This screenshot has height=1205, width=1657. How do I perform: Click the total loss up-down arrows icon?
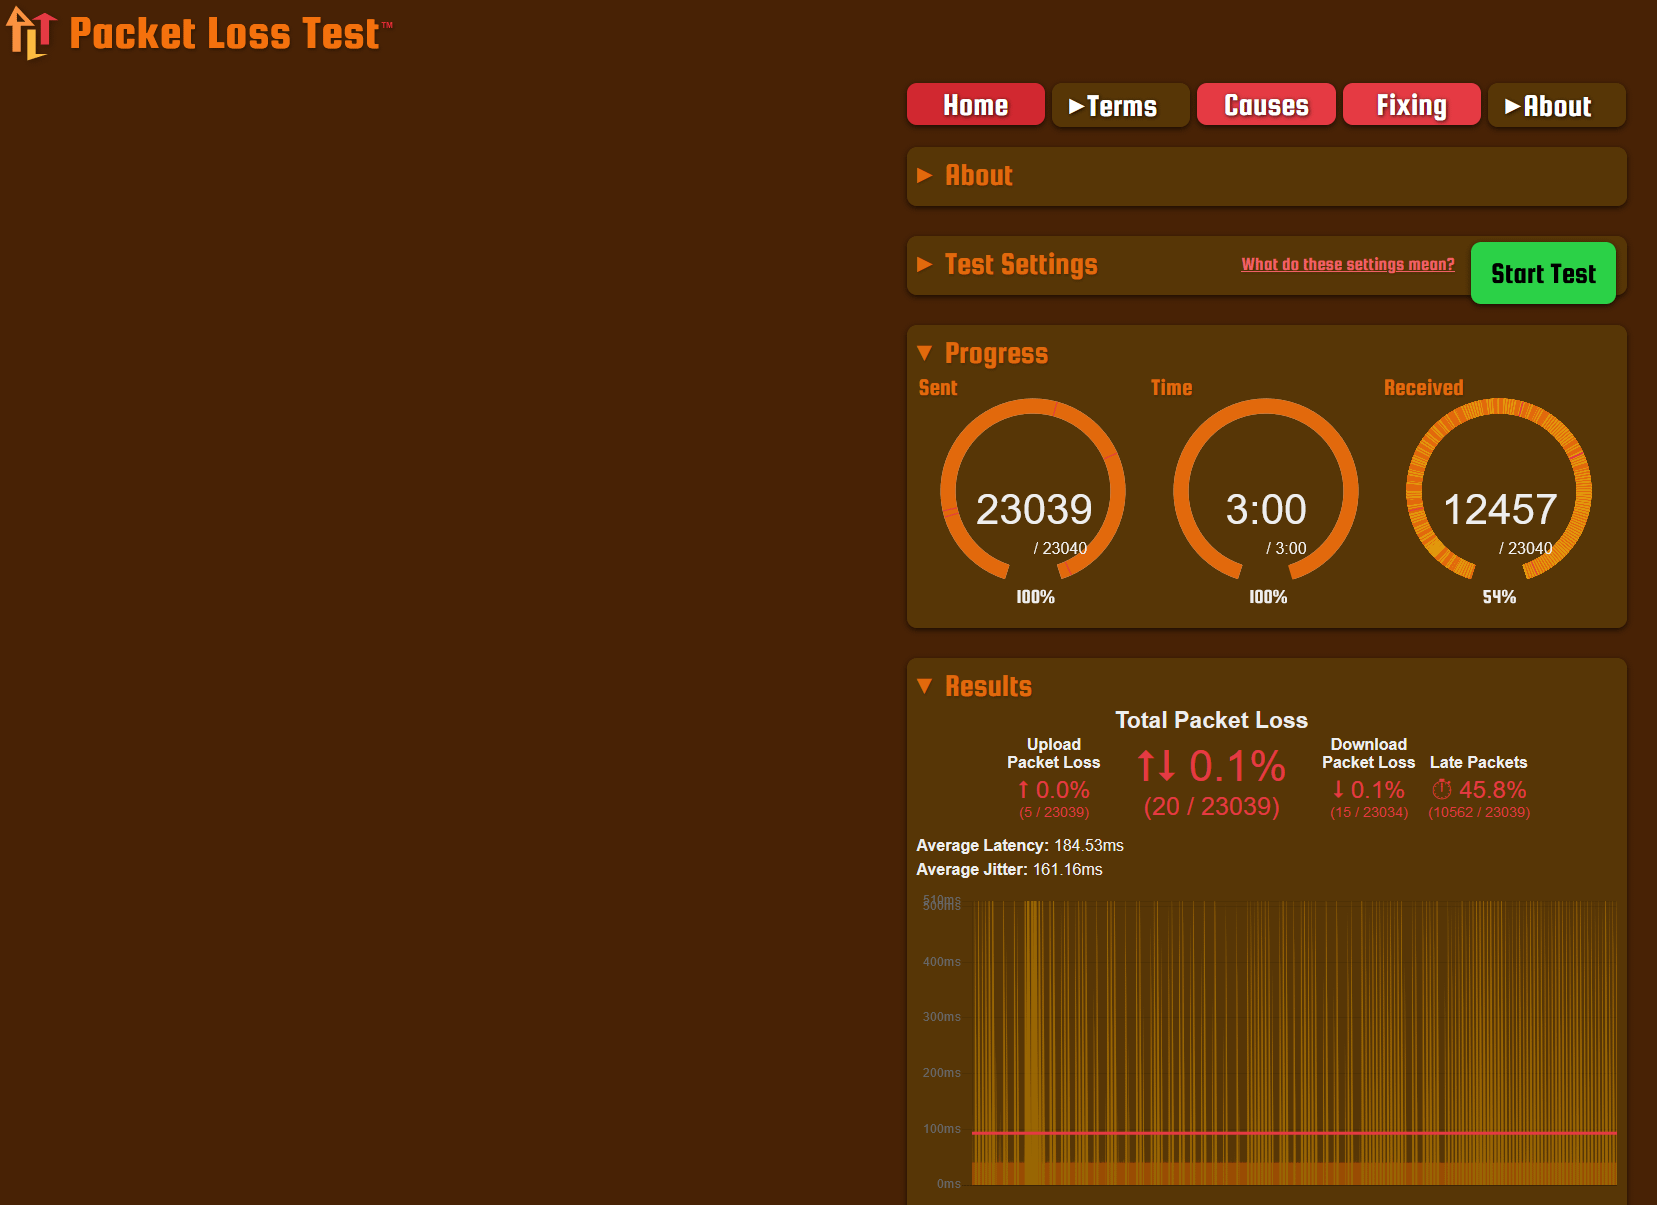[1157, 766]
